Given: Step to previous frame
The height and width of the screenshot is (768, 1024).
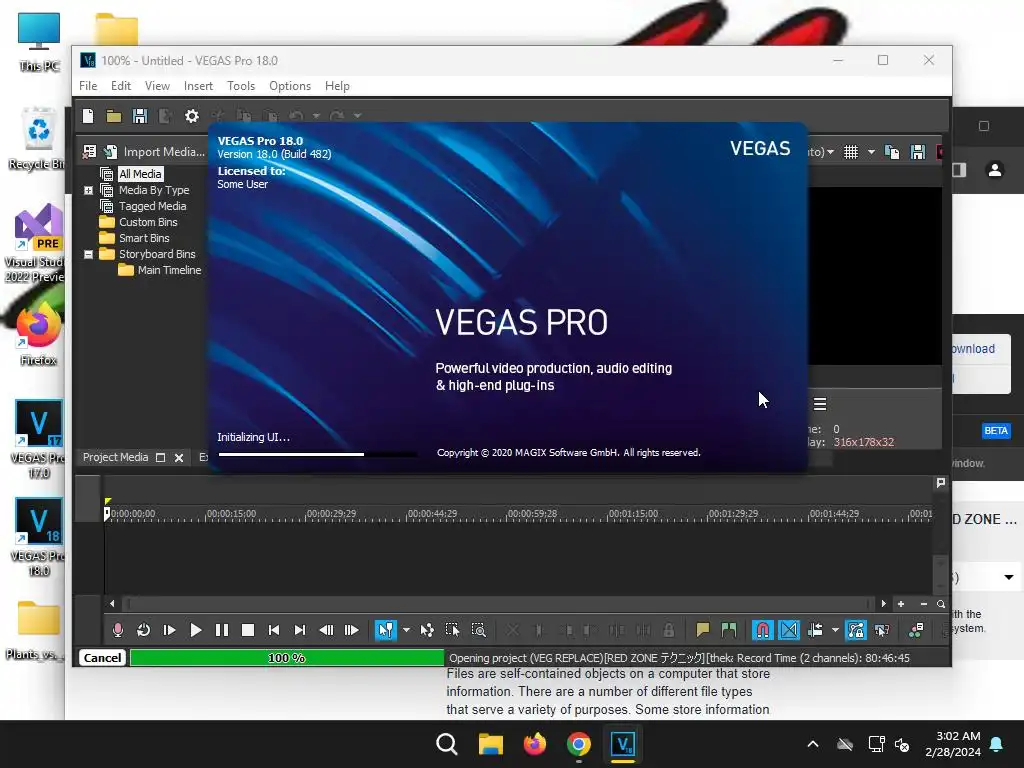Looking at the screenshot, I should pyautogui.click(x=326, y=630).
